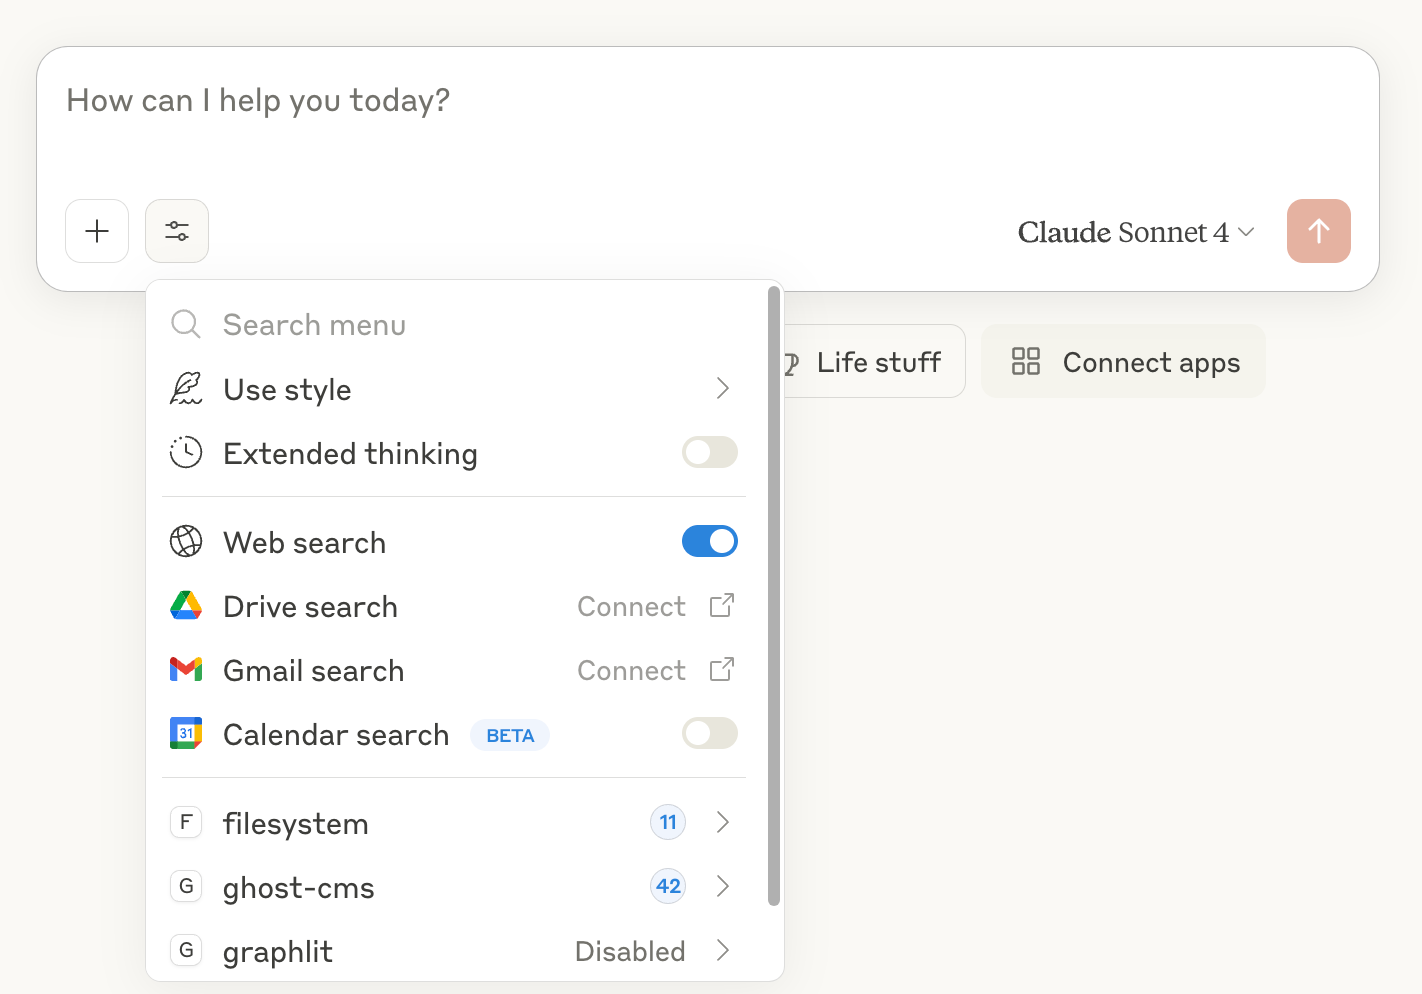Click the plus attachment button
The height and width of the screenshot is (994, 1422).
tap(97, 231)
